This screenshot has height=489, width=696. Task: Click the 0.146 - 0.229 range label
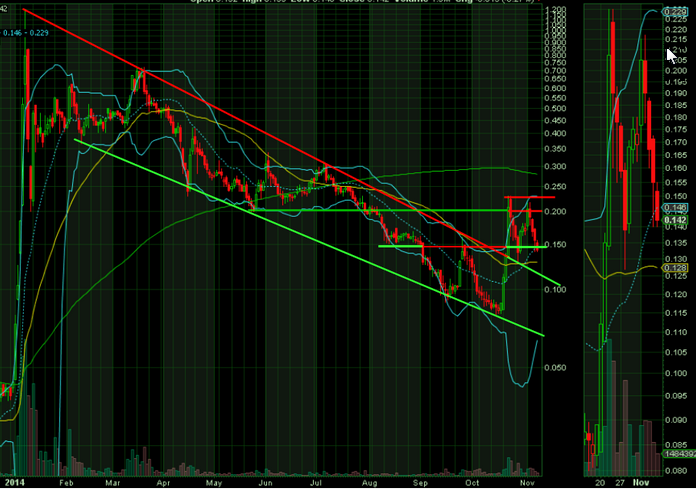(26, 33)
